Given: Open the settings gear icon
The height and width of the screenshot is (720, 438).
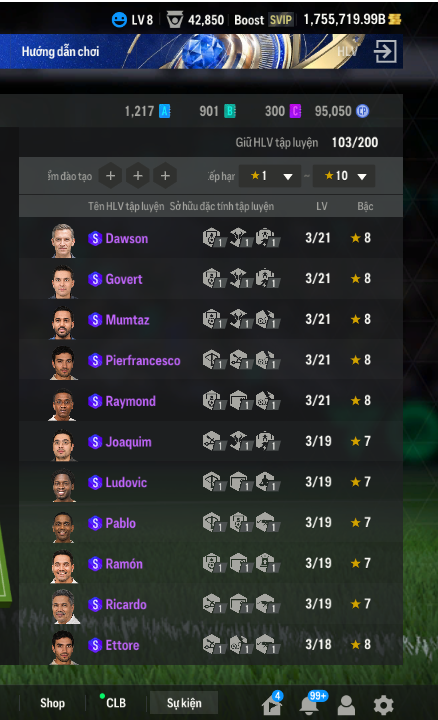Looking at the screenshot, I should pos(383,704).
